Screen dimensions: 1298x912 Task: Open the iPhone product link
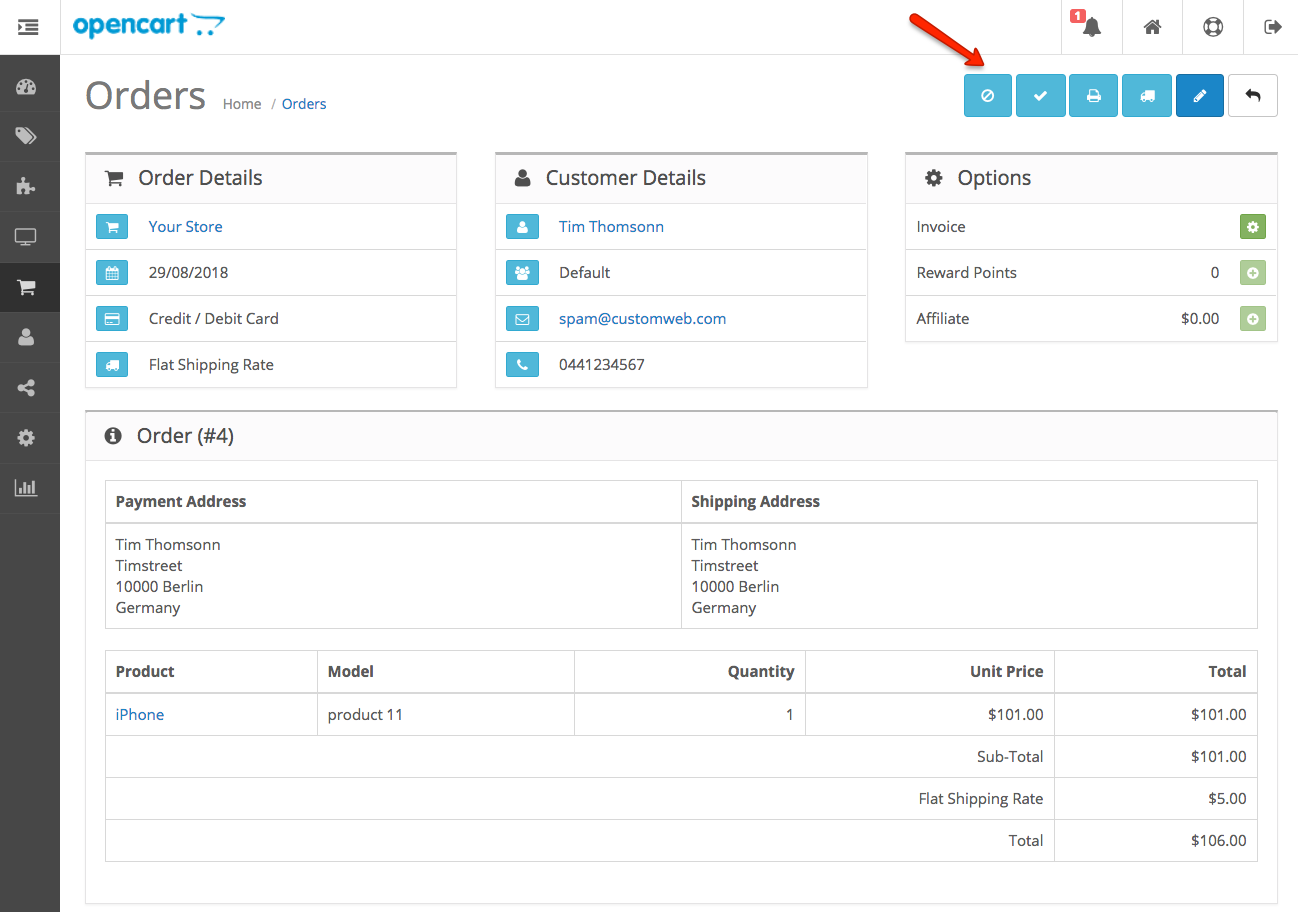140,715
